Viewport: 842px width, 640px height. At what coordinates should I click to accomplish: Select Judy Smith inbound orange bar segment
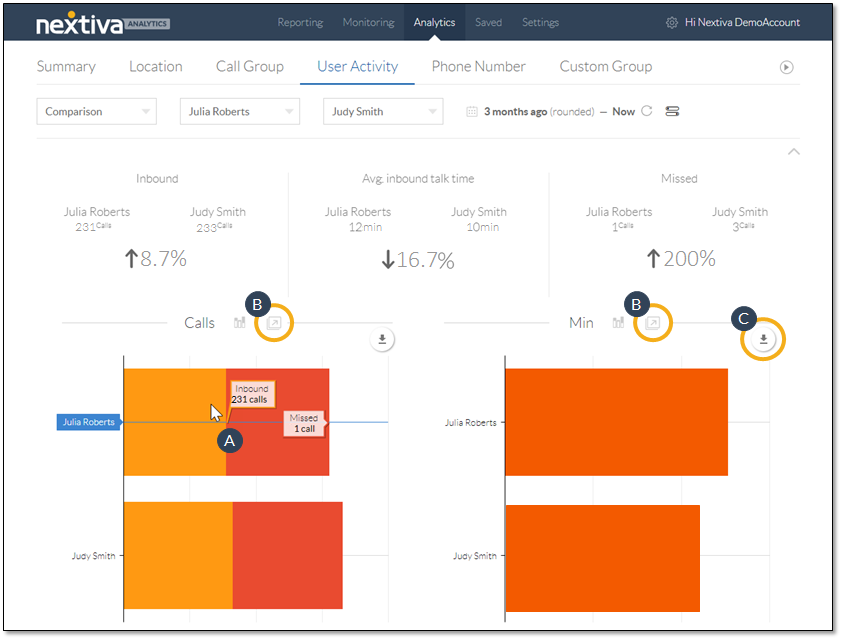178,555
